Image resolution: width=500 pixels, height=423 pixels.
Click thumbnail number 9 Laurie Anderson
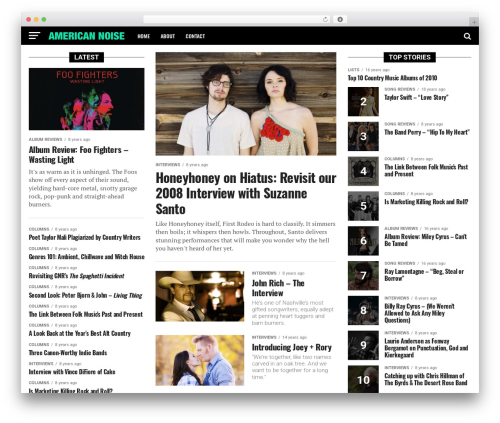coord(363,345)
